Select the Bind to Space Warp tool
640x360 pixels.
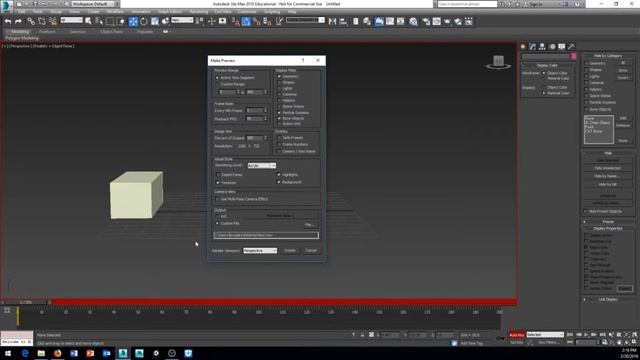tap(53, 21)
